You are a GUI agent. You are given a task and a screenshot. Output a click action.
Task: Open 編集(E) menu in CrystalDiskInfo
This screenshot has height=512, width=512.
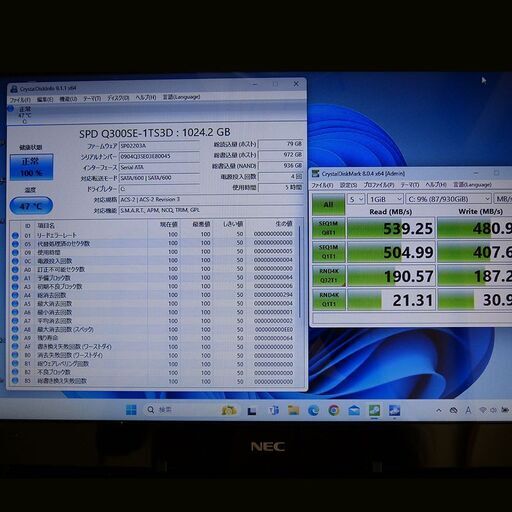pyautogui.click(x=45, y=99)
